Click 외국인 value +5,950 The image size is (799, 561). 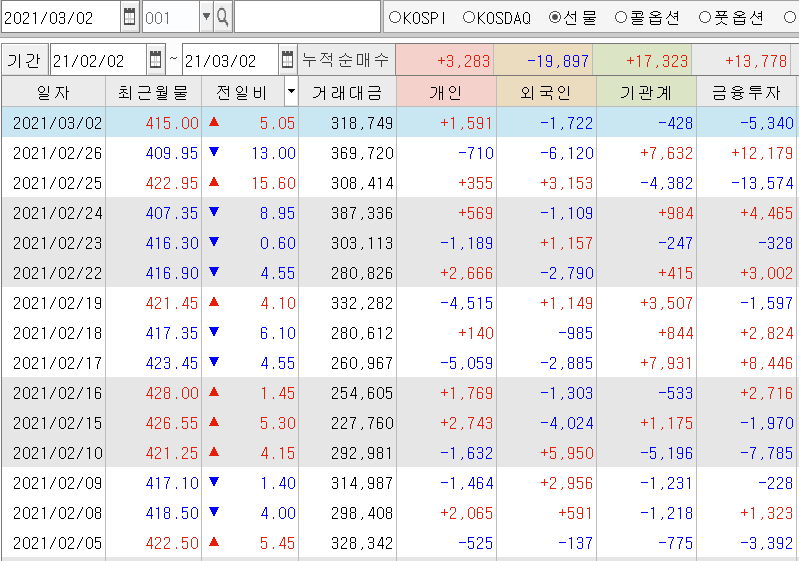[x=567, y=453]
